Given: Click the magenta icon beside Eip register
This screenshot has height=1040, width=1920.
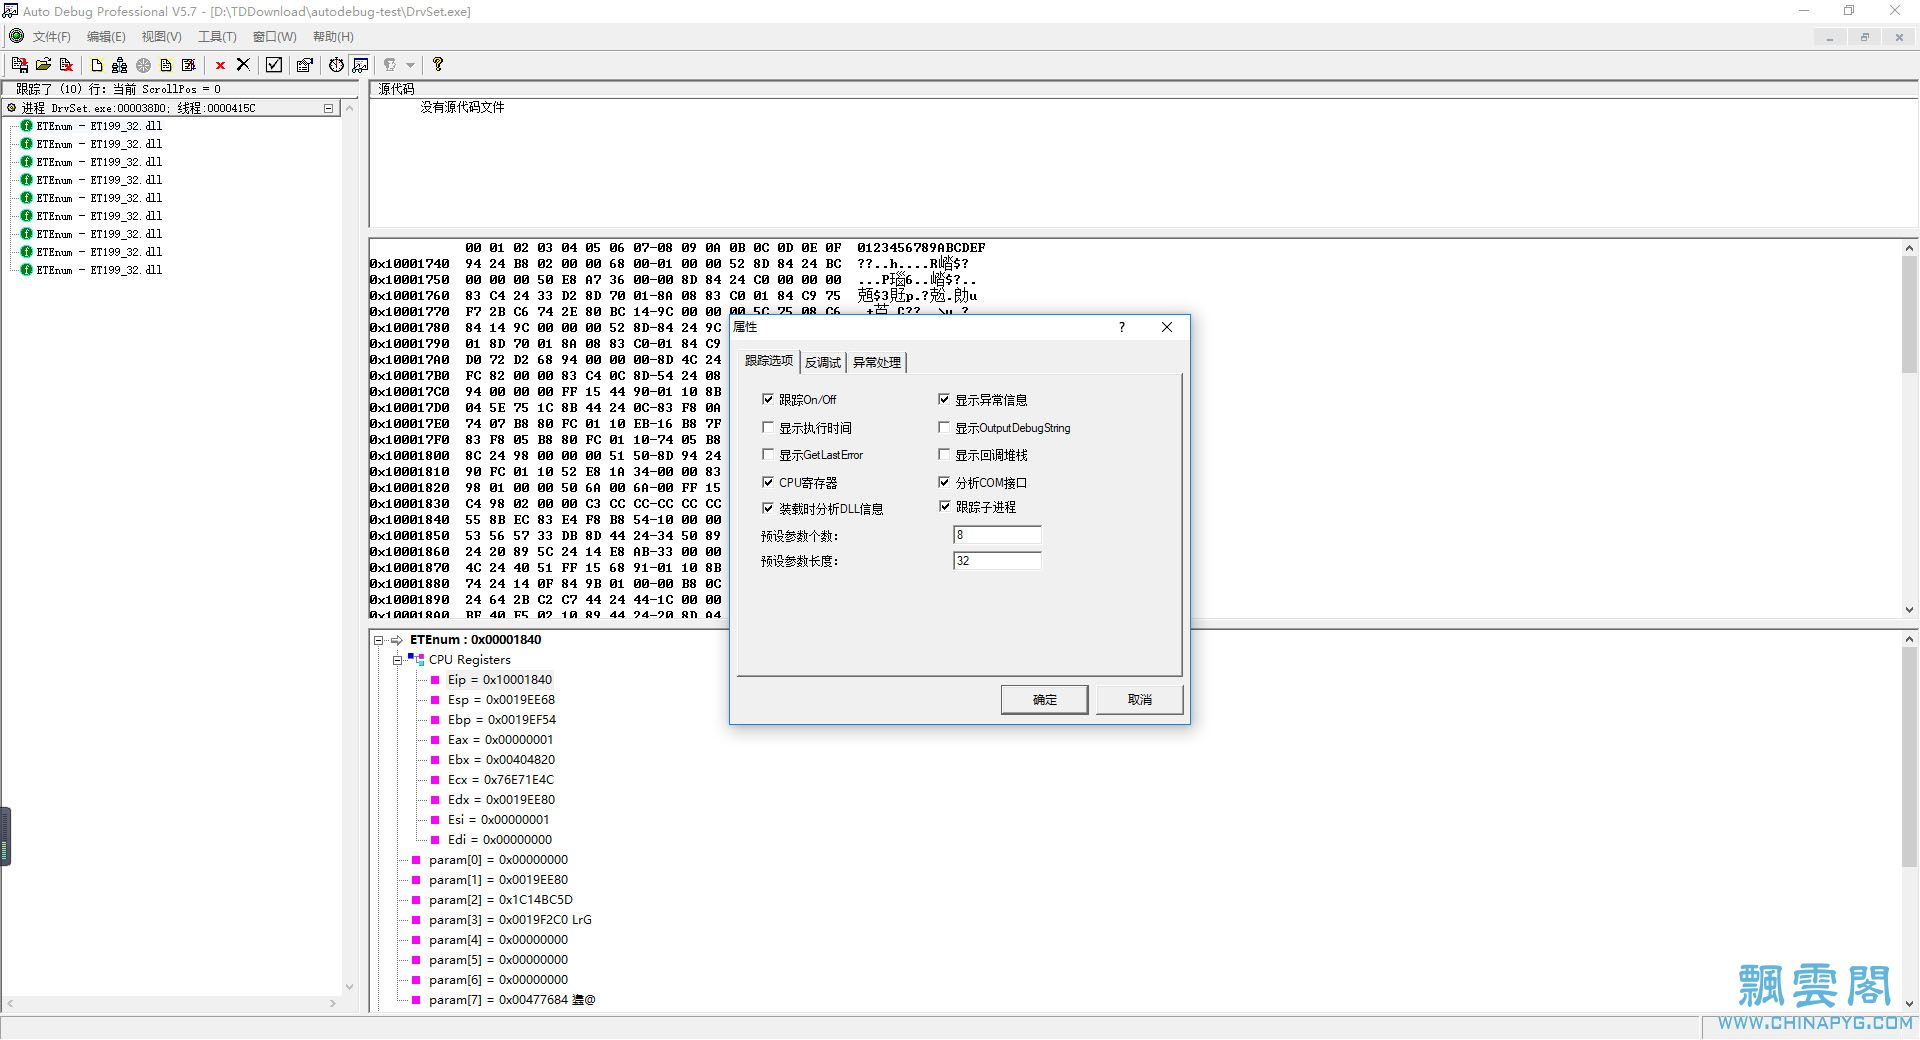Looking at the screenshot, I should [x=435, y=680].
